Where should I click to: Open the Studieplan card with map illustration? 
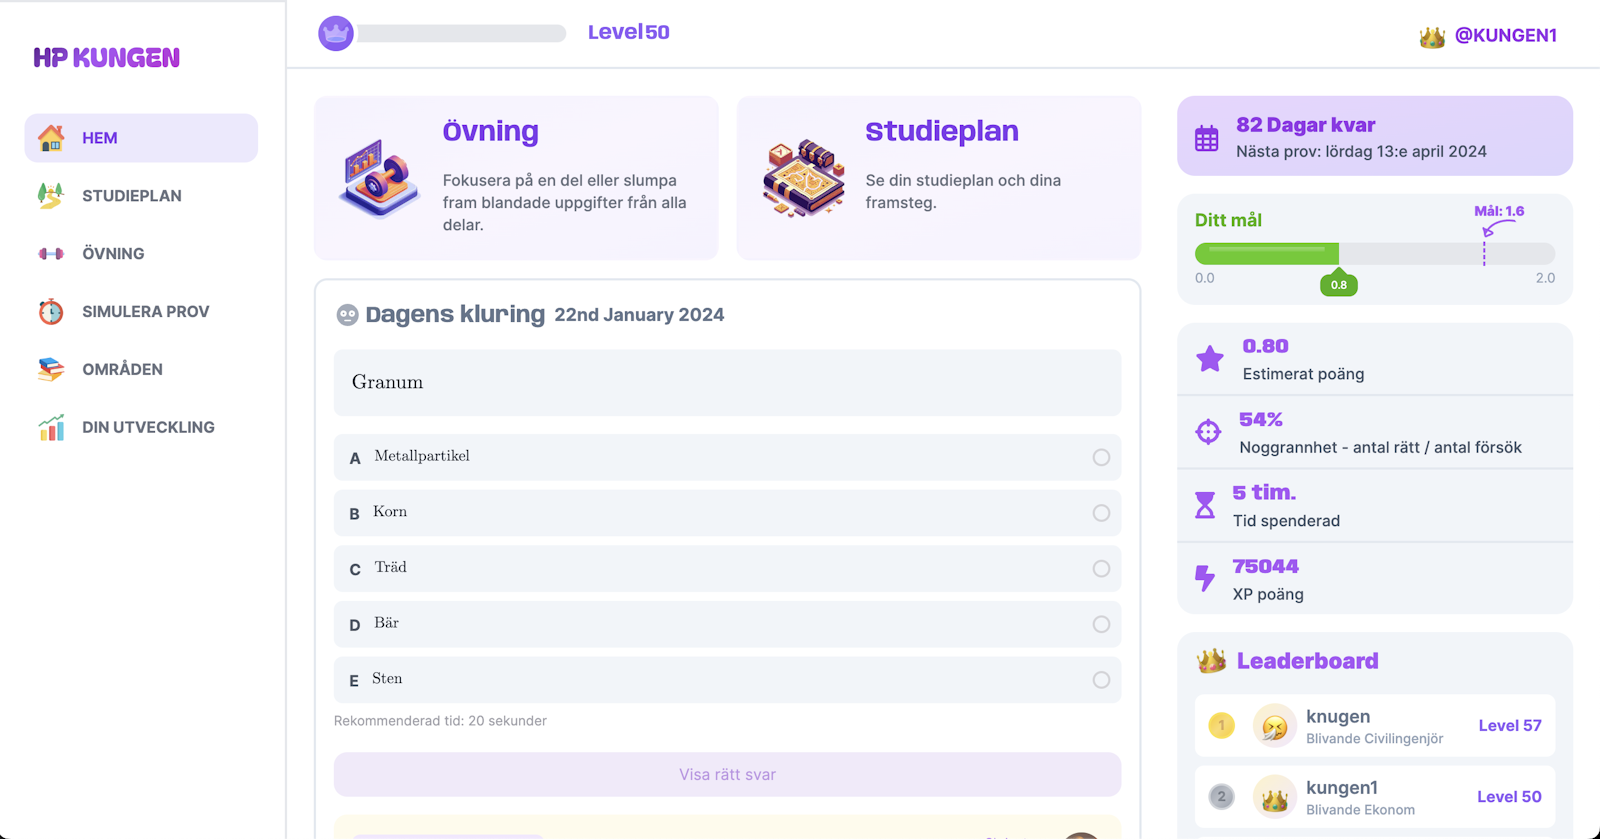coord(938,178)
